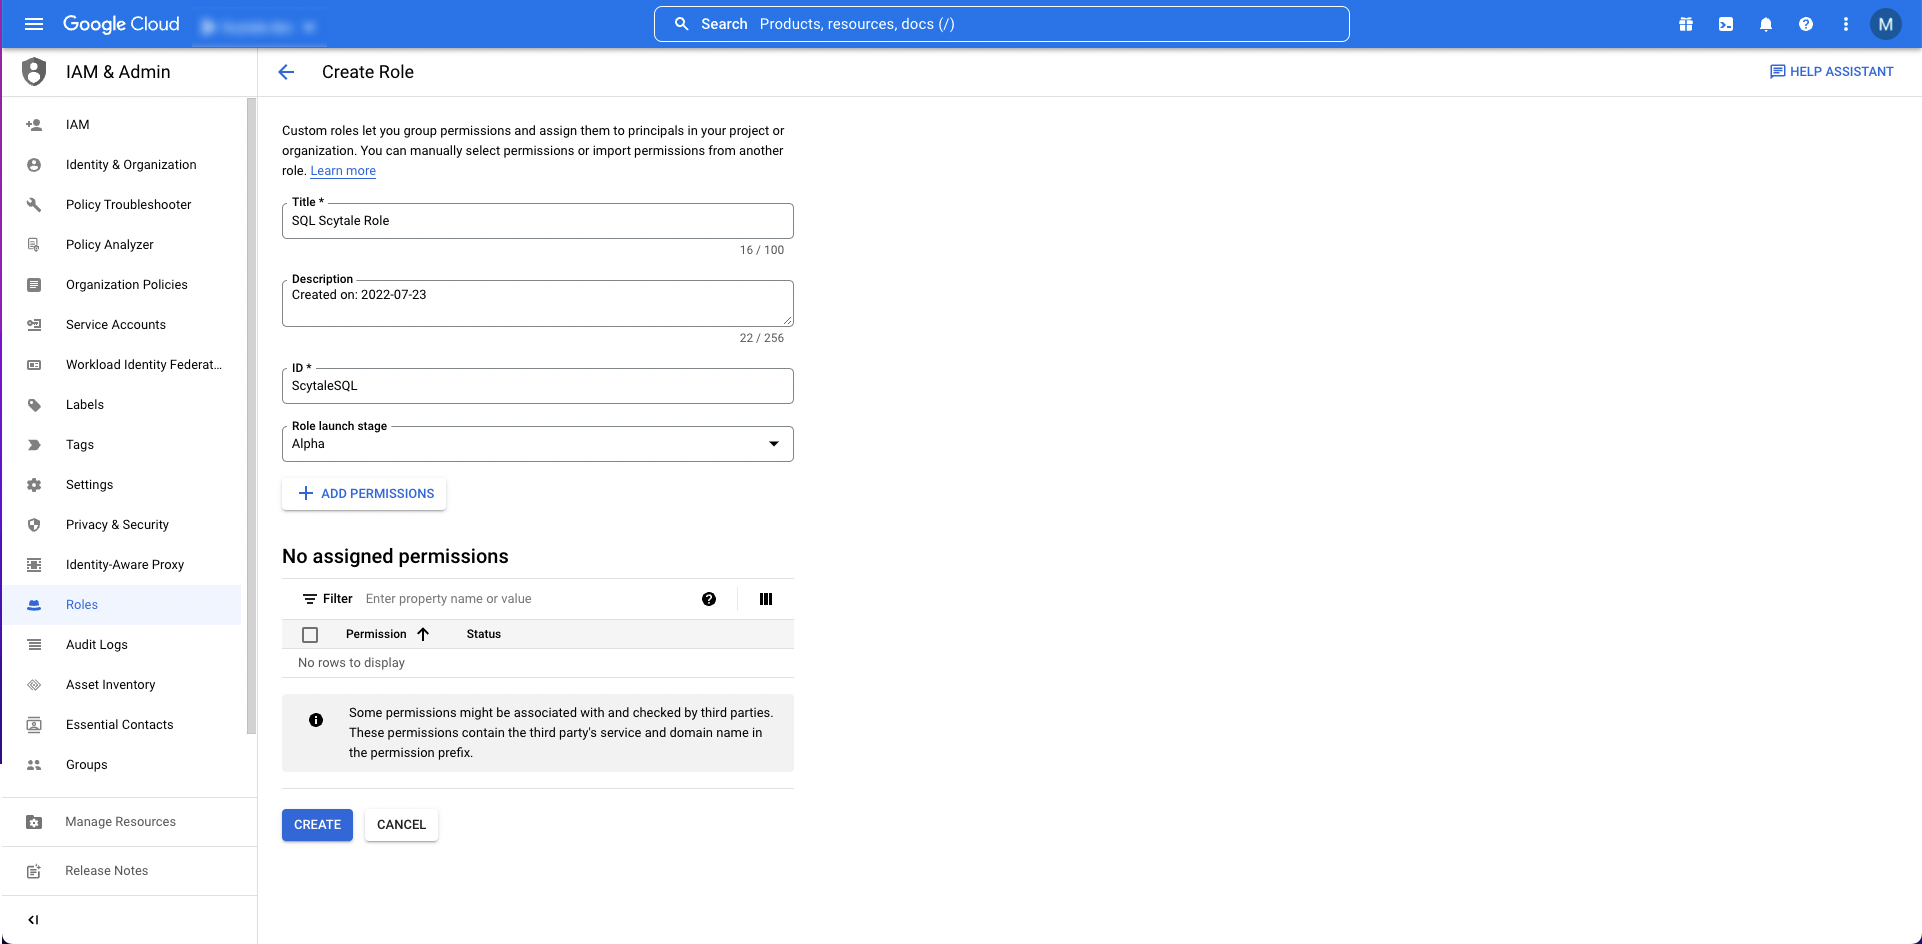
Task: Click the third-party permissions info icon
Action: (316, 720)
